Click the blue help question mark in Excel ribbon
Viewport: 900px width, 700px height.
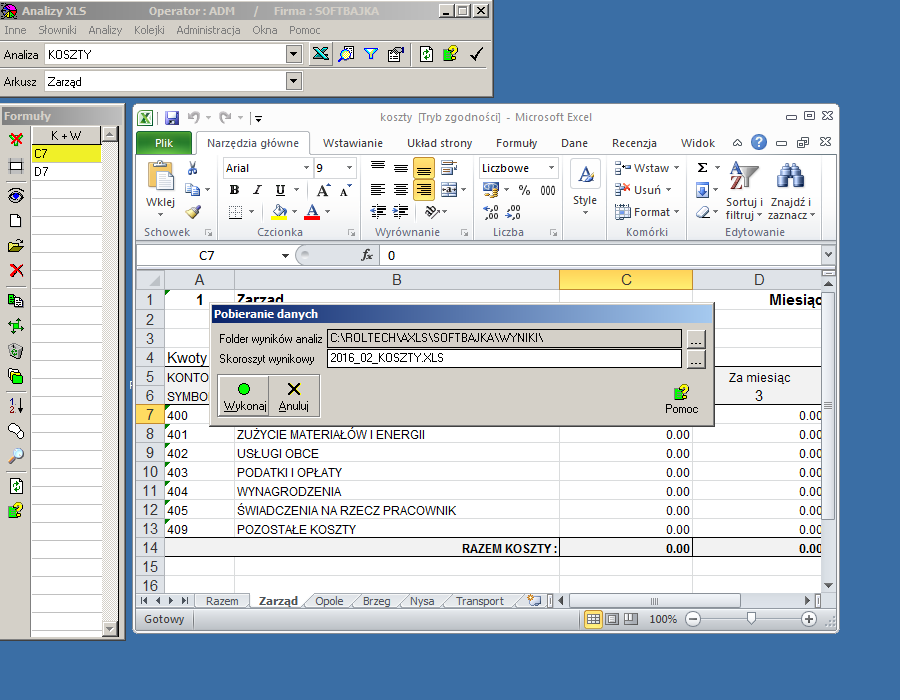click(x=759, y=142)
